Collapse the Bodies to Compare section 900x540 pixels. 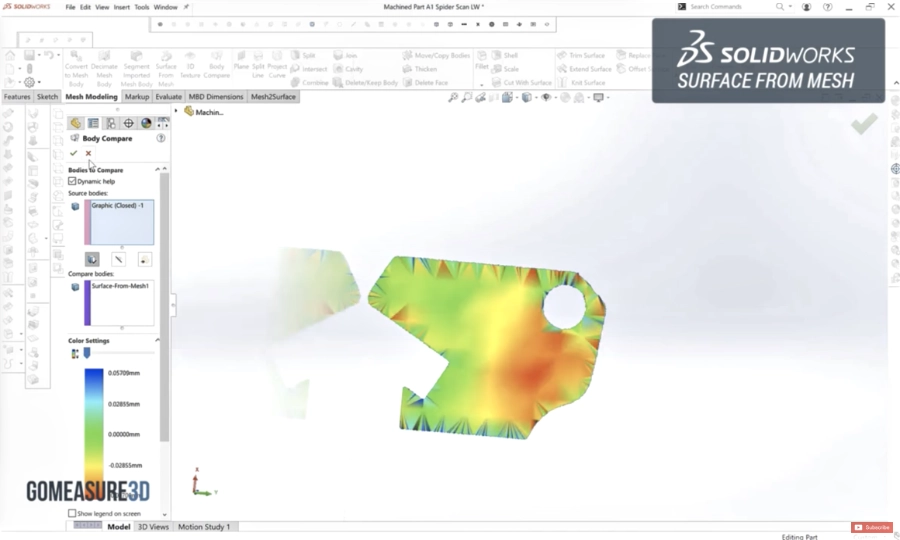158,170
